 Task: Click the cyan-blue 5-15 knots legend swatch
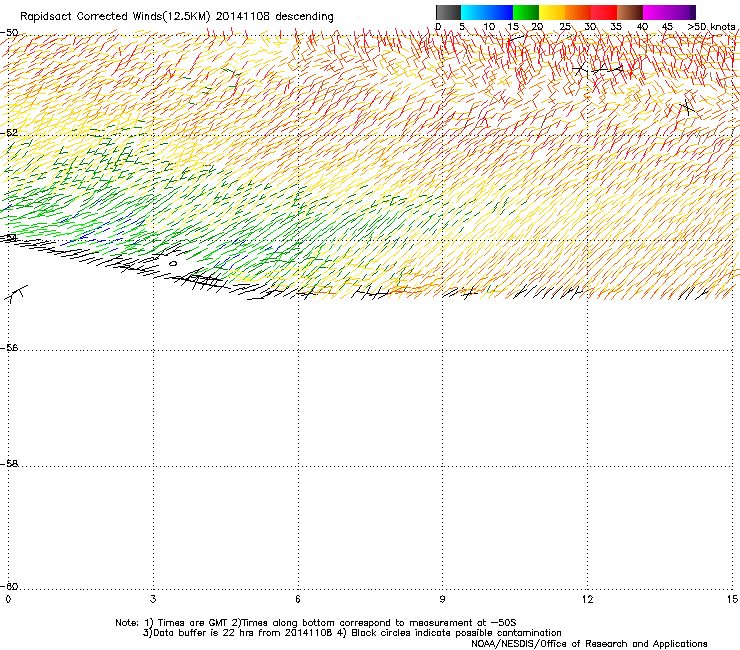(x=487, y=12)
